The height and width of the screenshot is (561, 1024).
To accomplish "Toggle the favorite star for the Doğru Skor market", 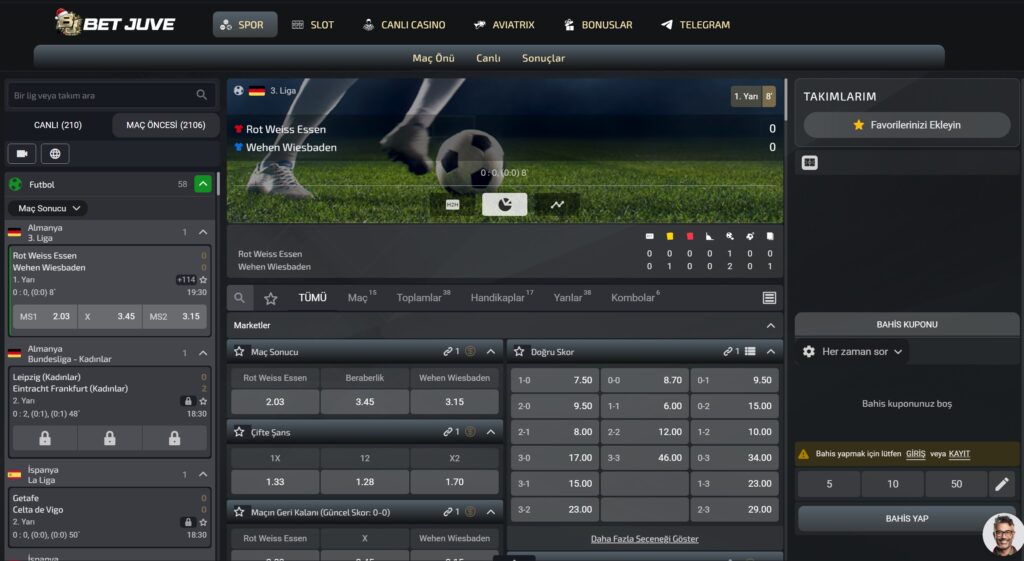I will coord(519,351).
